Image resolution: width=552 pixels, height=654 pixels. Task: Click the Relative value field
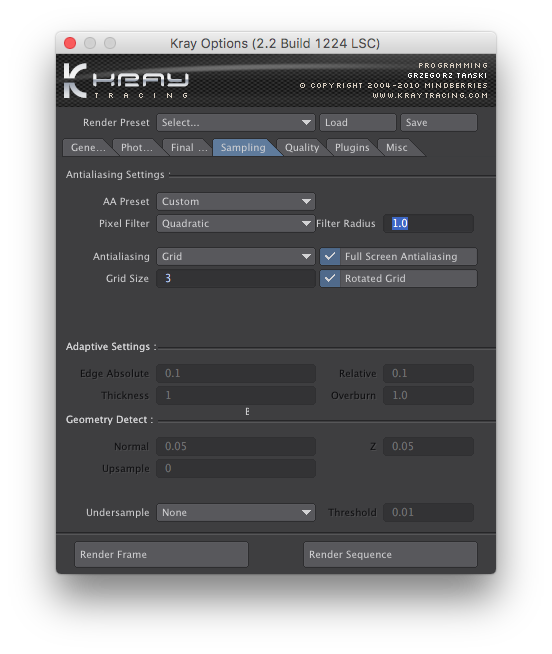(428, 373)
